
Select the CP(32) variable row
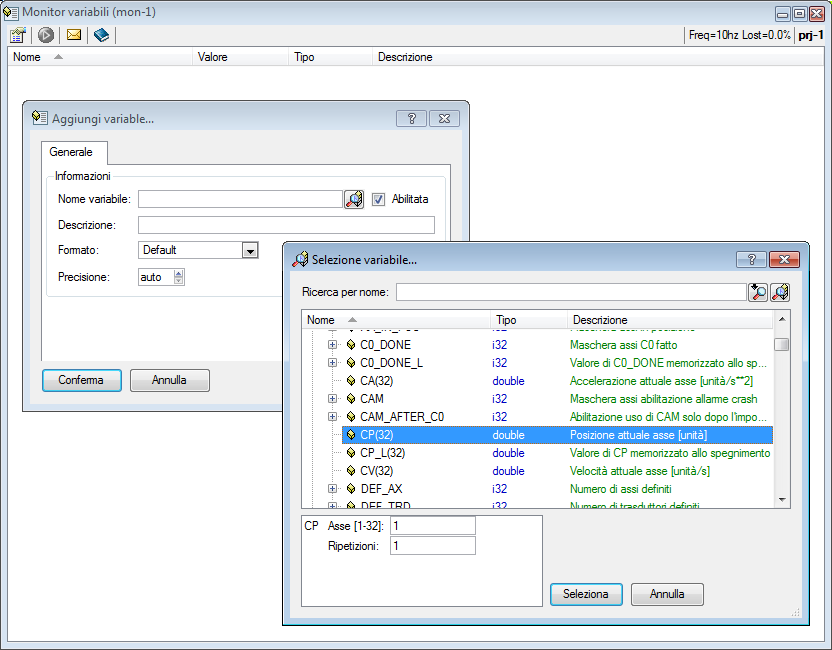coord(557,435)
